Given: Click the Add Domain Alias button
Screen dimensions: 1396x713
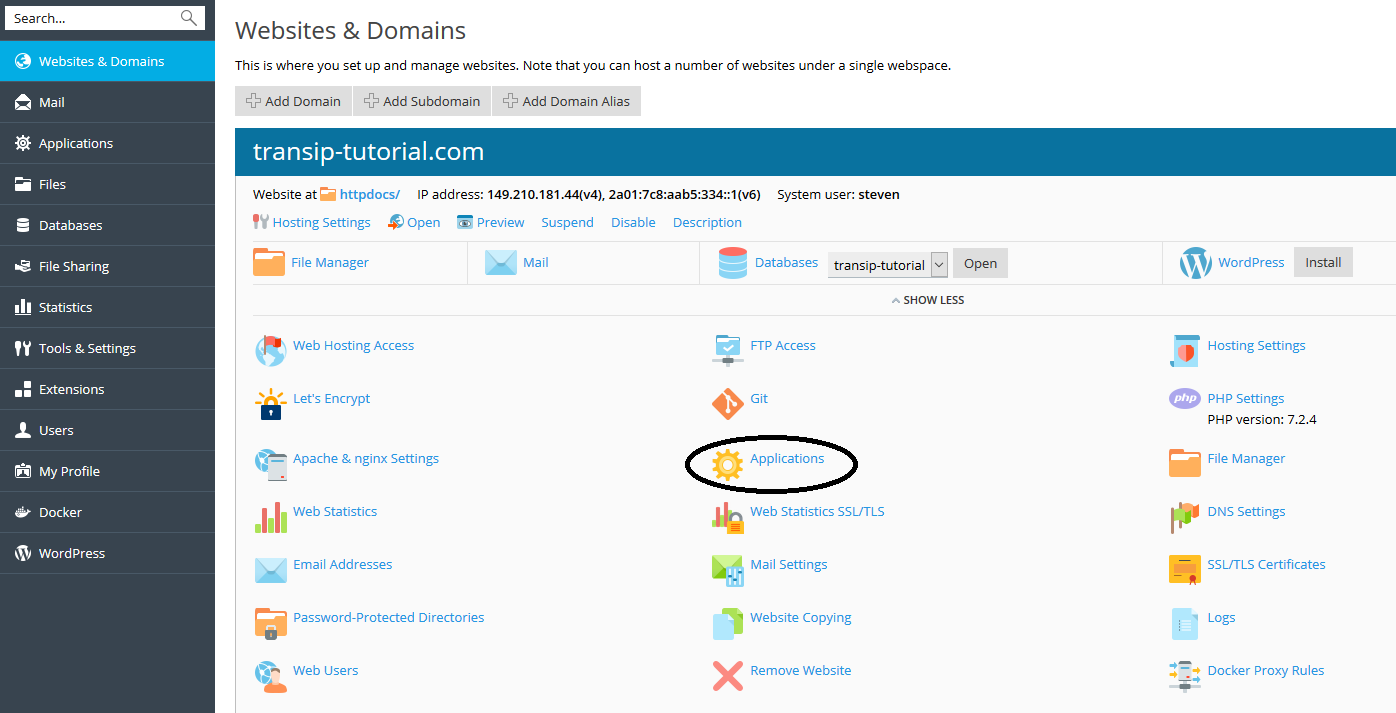Looking at the screenshot, I should (566, 101).
